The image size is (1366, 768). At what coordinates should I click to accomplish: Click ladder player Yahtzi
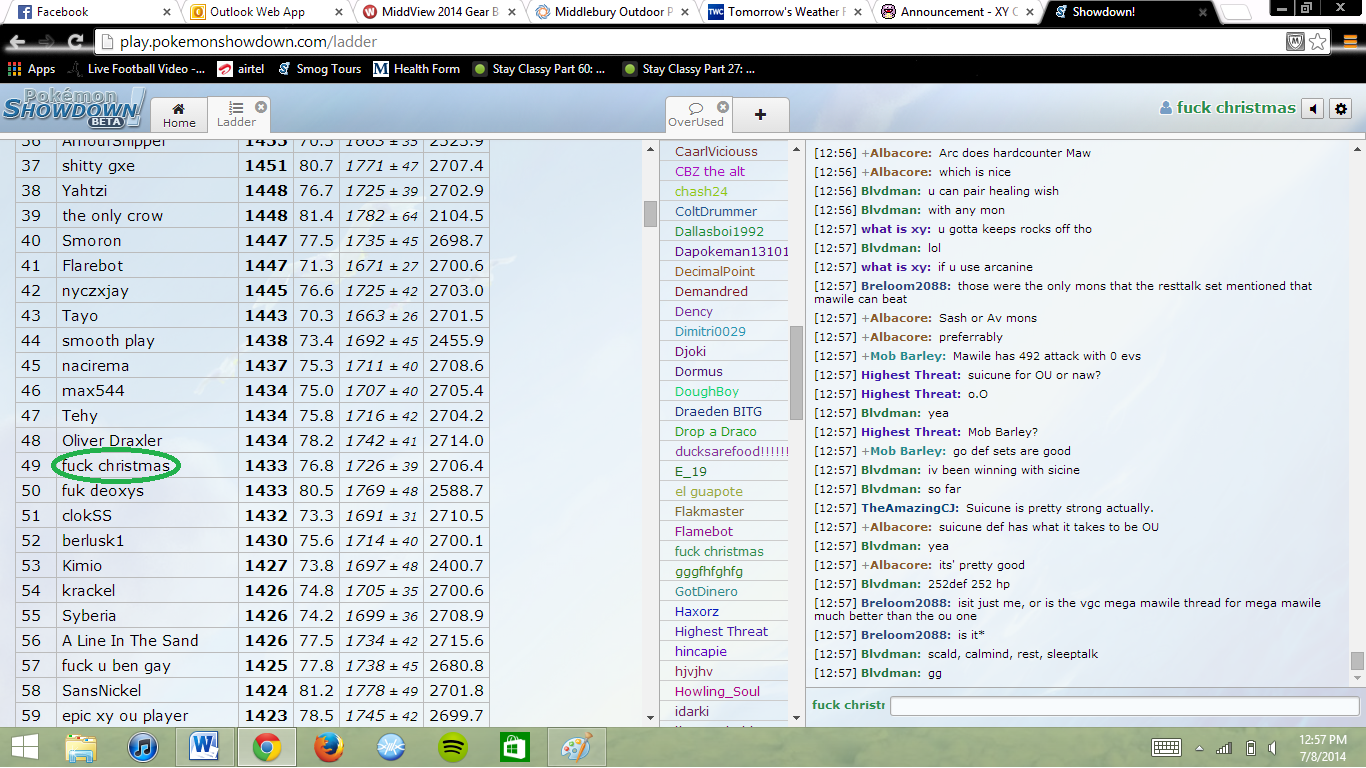[x=85, y=190]
